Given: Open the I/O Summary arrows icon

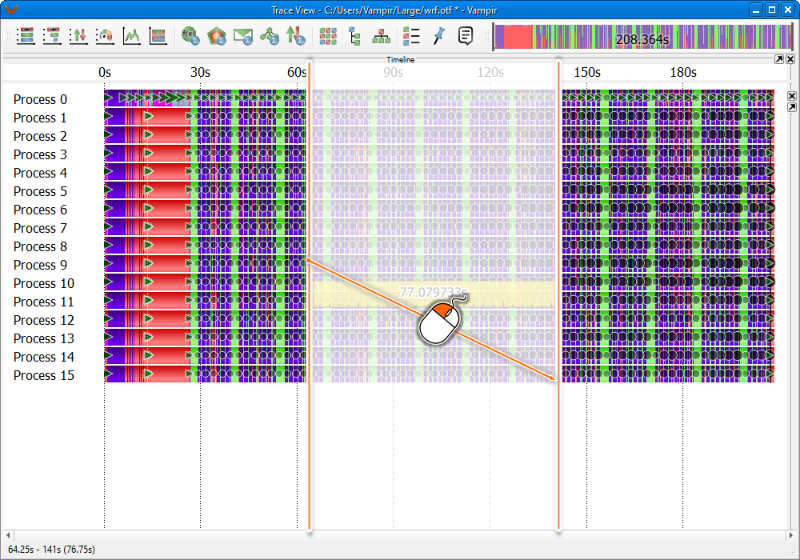Looking at the screenshot, I should coord(296,36).
